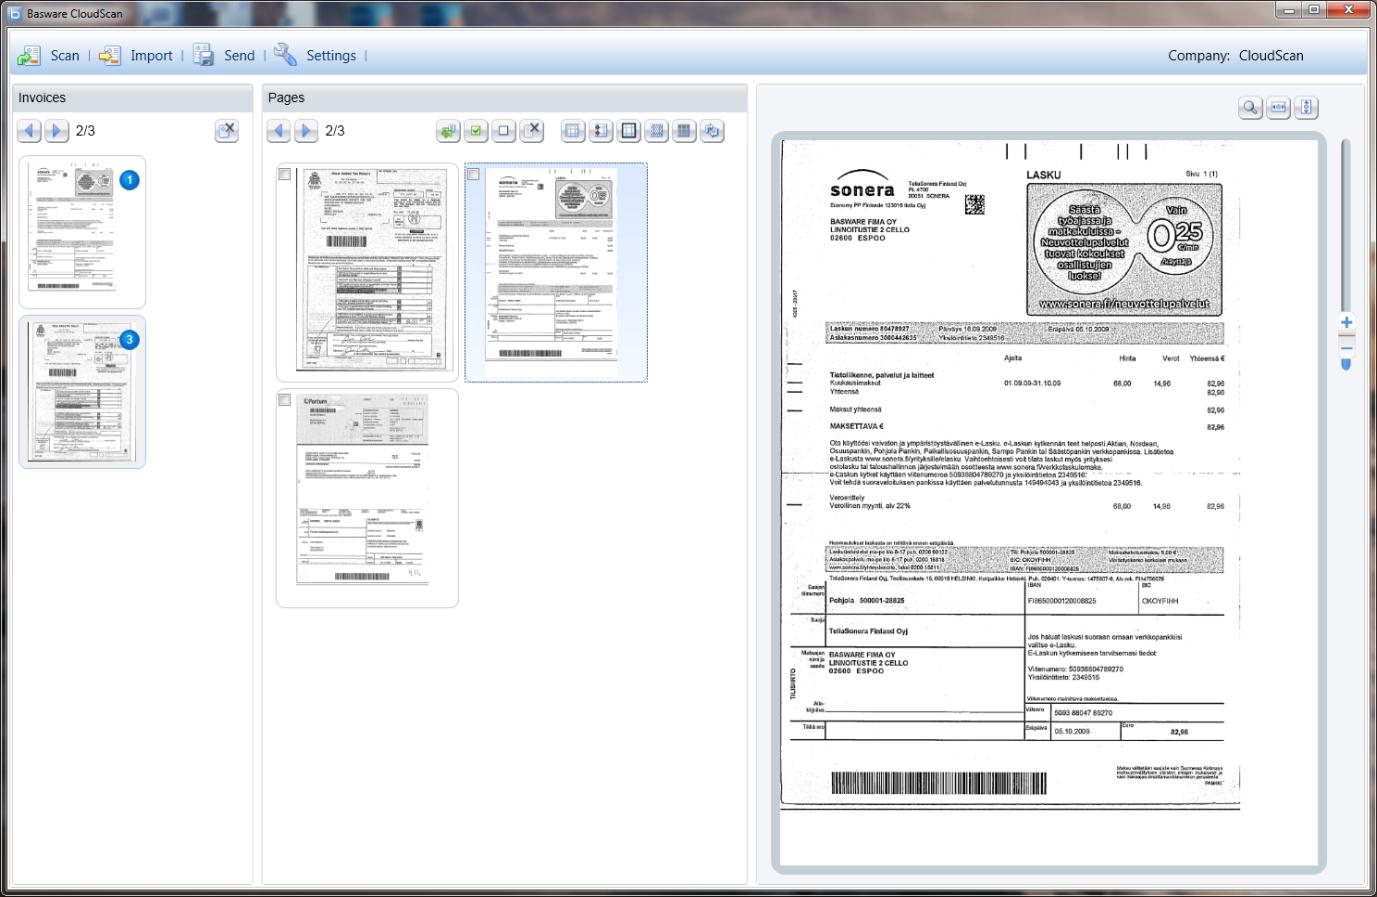Screen dimensions: 1377x897
Task: Open Settings from the toolbar
Action: (x=314, y=56)
